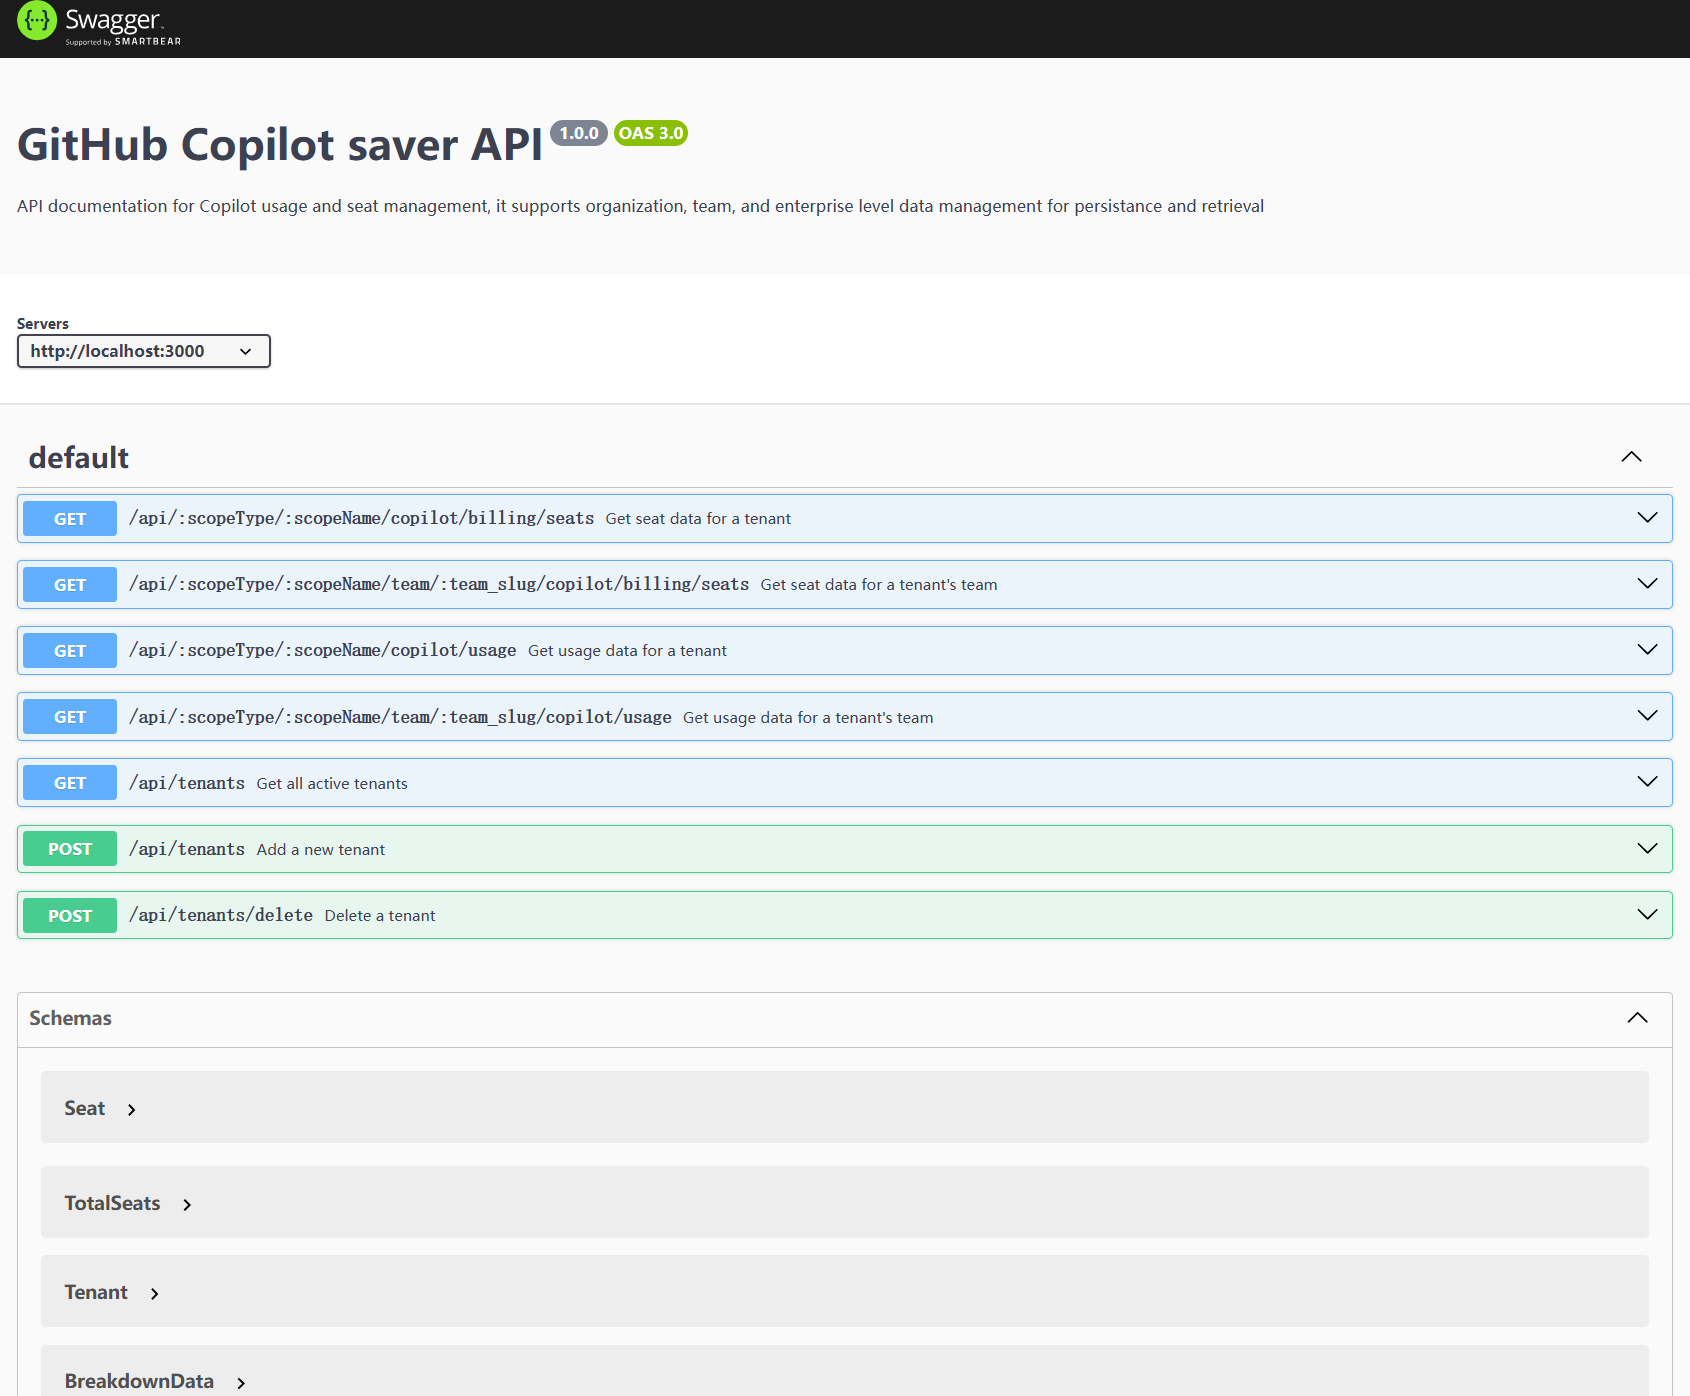
Task: Expand the Seat schema arrow
Action: click(x=131, y=1110)
